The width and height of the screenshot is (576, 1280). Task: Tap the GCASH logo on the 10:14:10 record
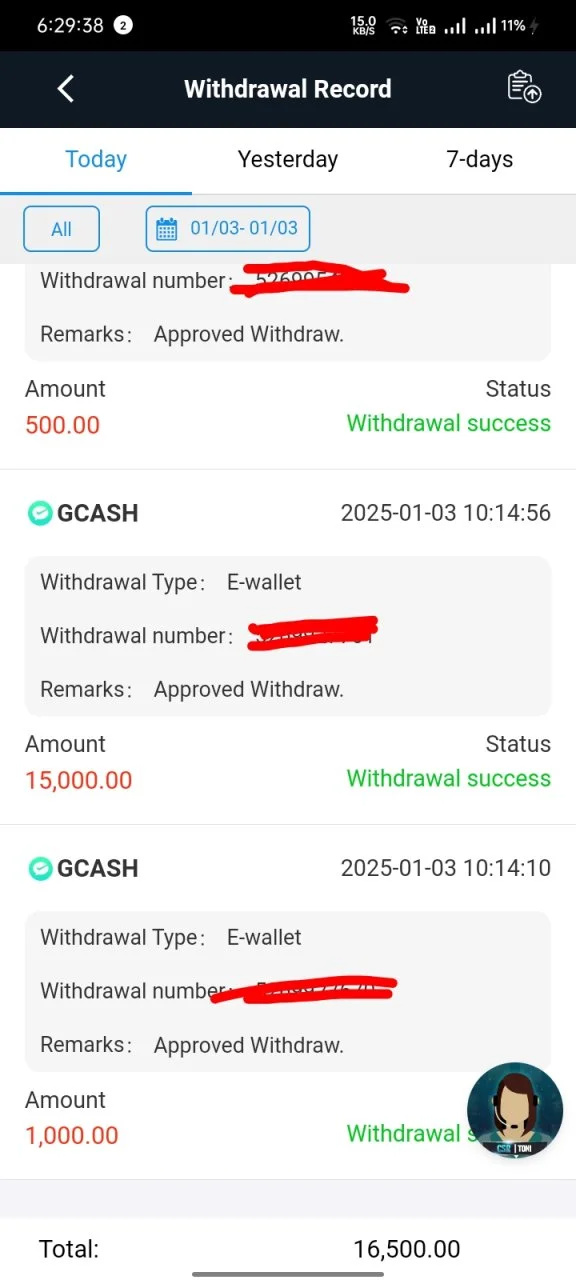(39, 868)
